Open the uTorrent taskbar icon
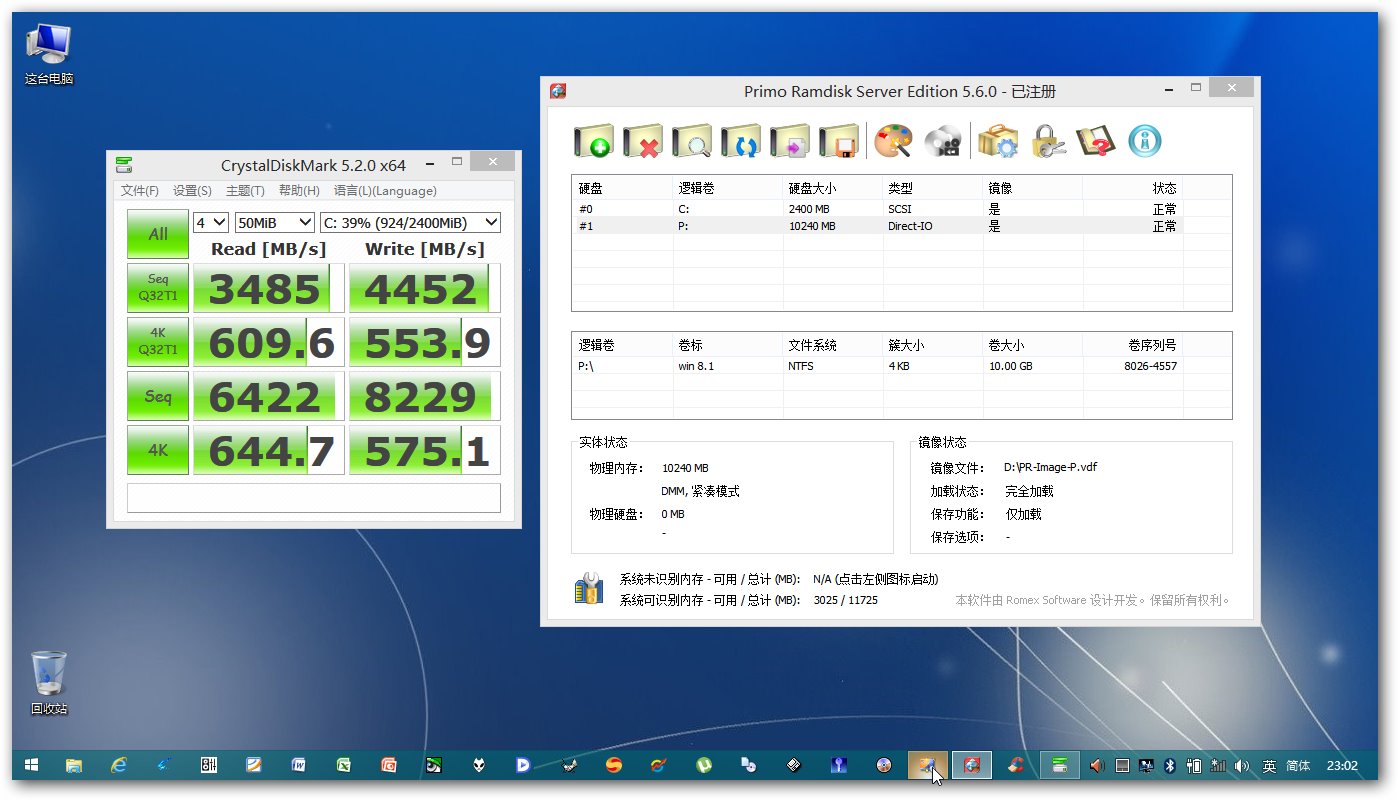 coord(703,765)
